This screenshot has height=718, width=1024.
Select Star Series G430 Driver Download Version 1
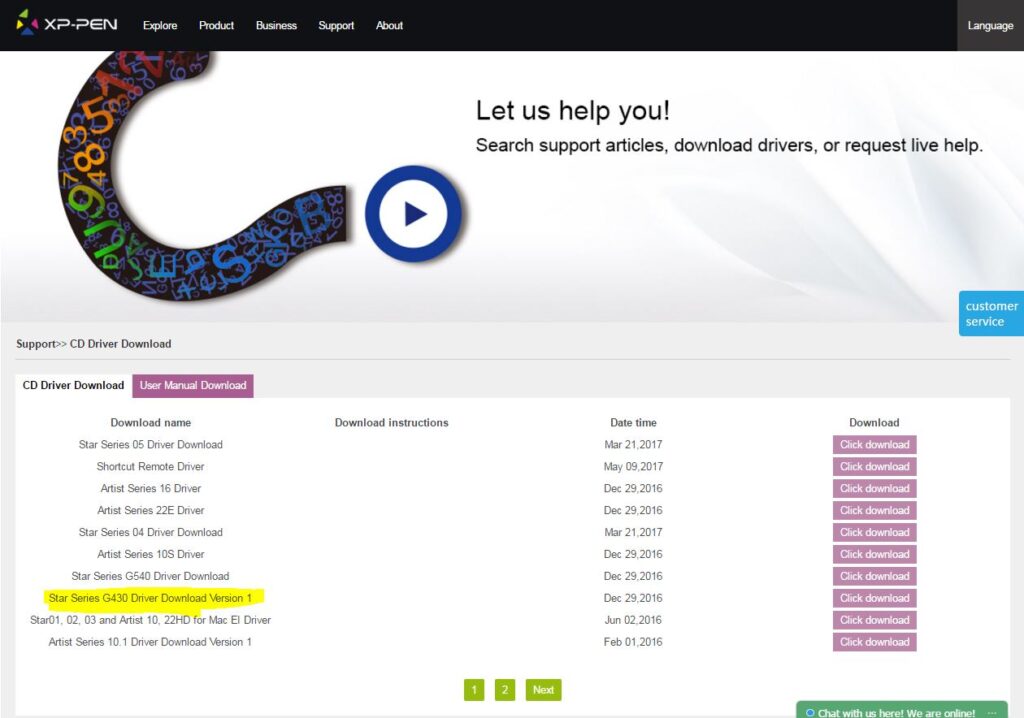point(150,598)
